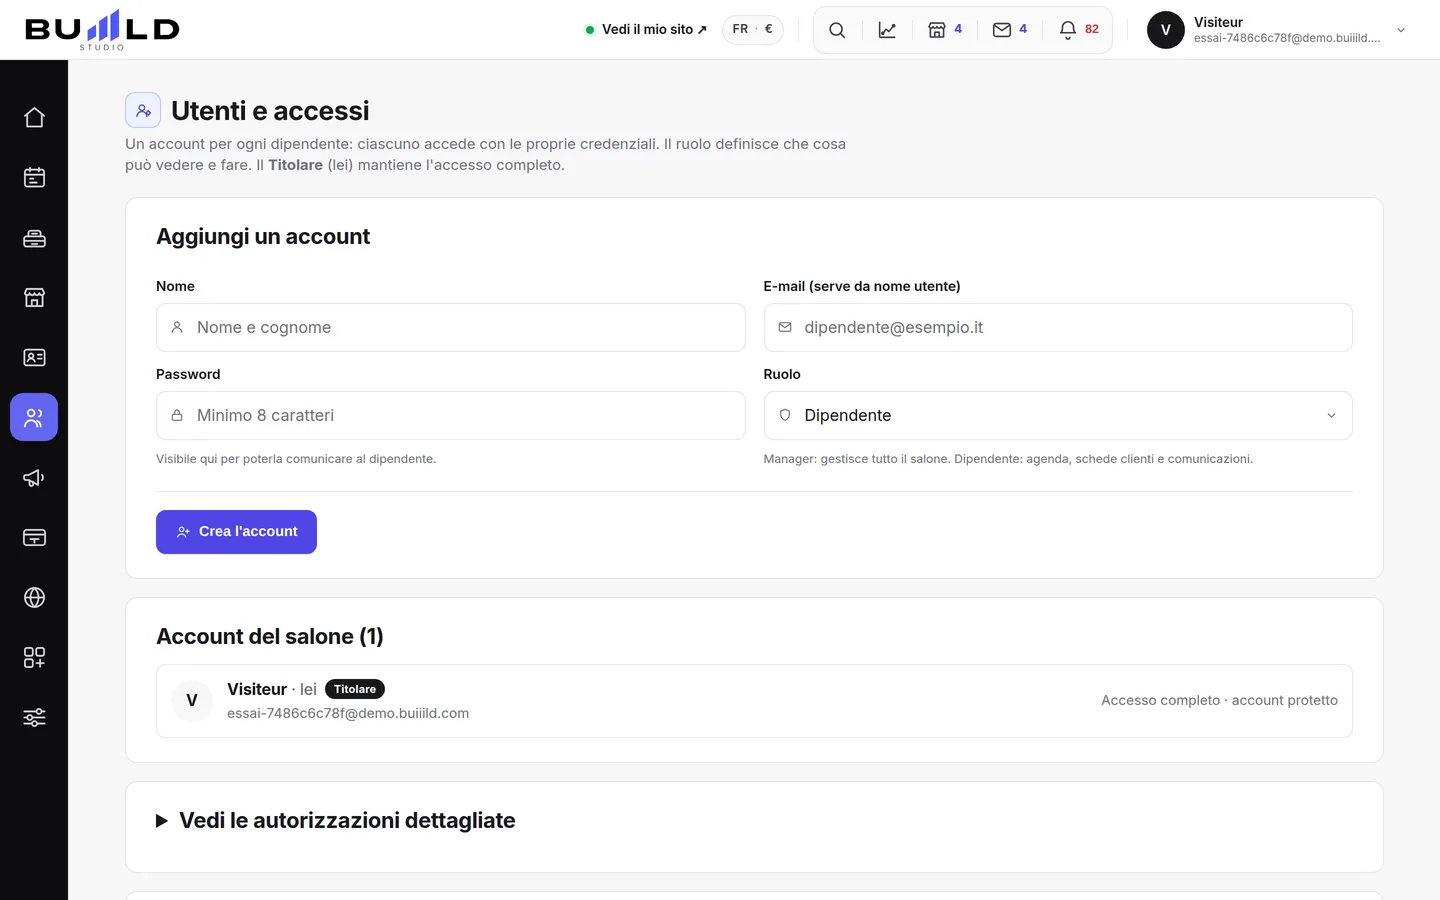This screenshot has height=900, width=1440.
Task: Open the shop icon with badge 4
Action: [x=945, y=30]
